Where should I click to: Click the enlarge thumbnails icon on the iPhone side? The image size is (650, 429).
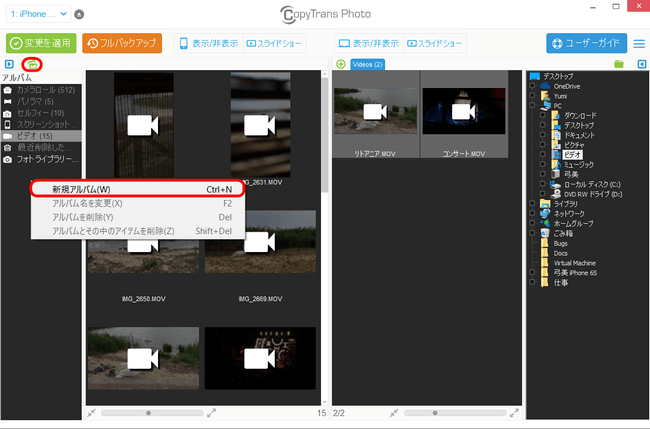click(211, 413)
